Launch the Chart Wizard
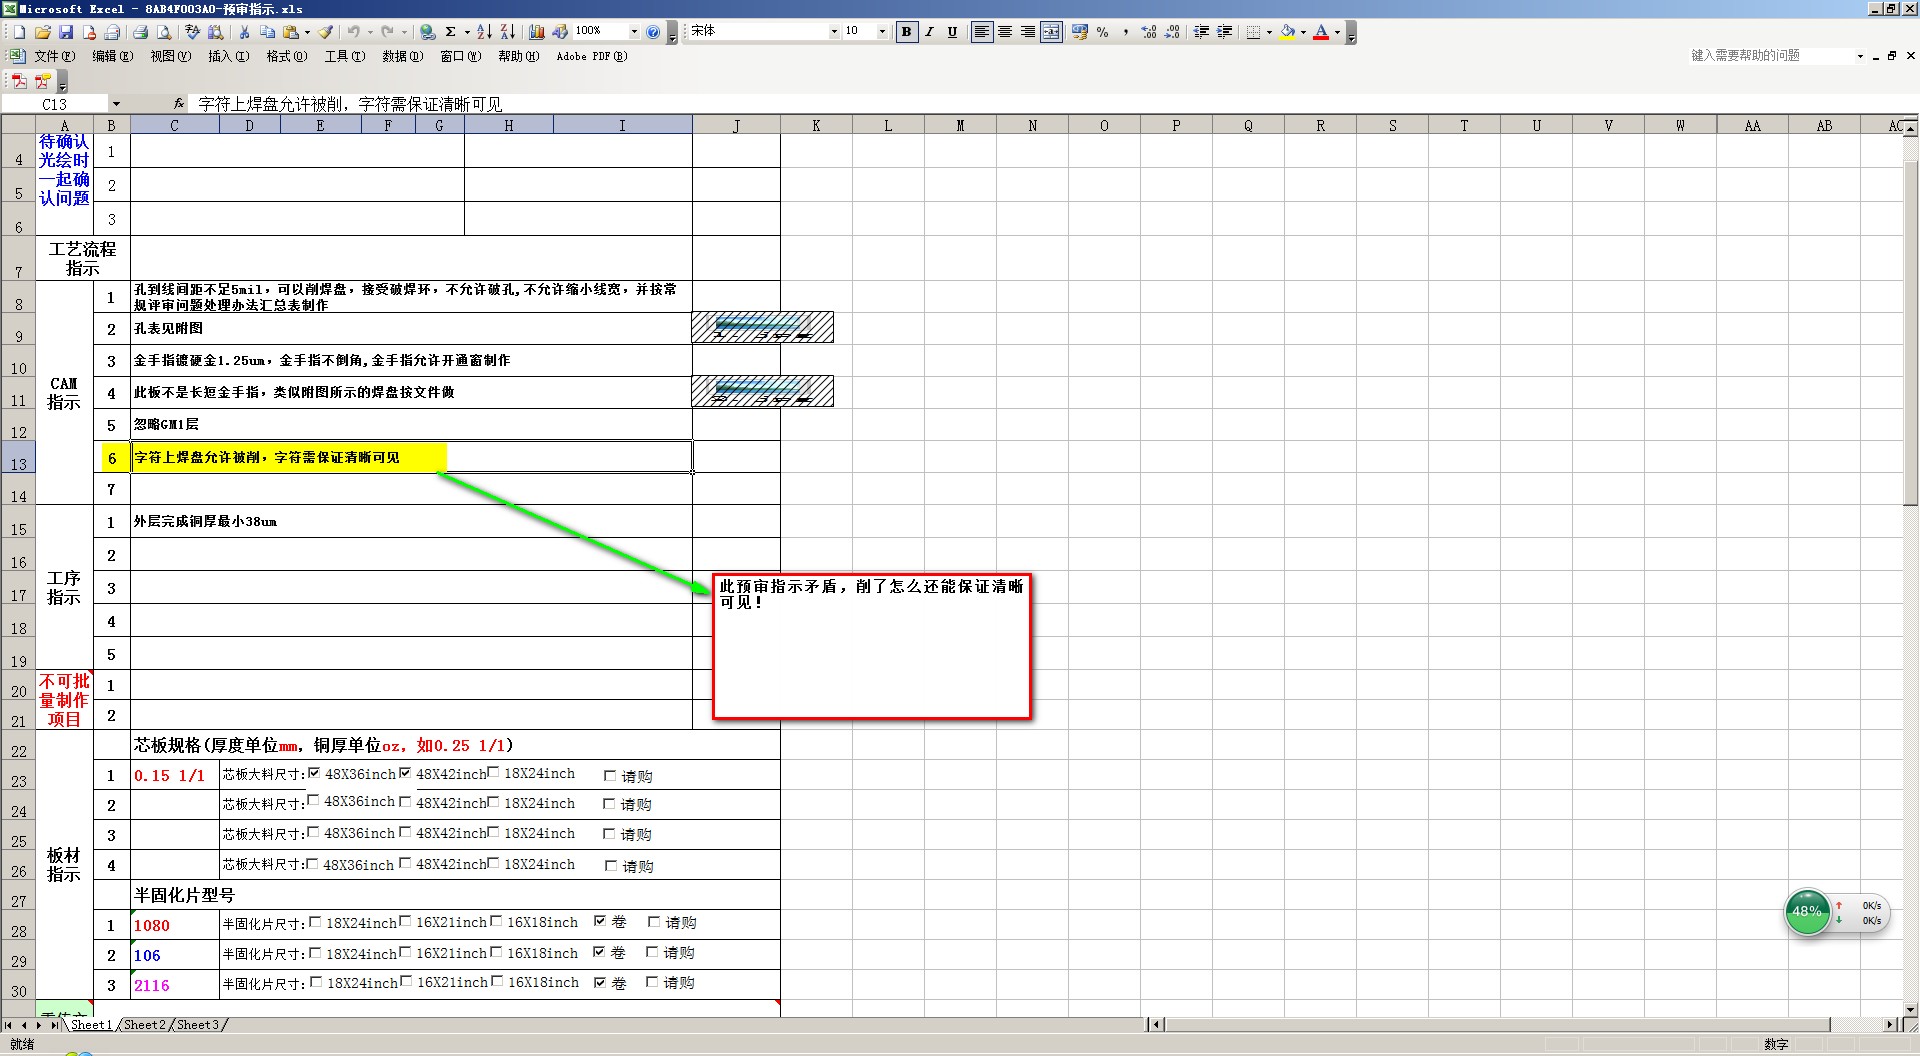 pos(537,32)
